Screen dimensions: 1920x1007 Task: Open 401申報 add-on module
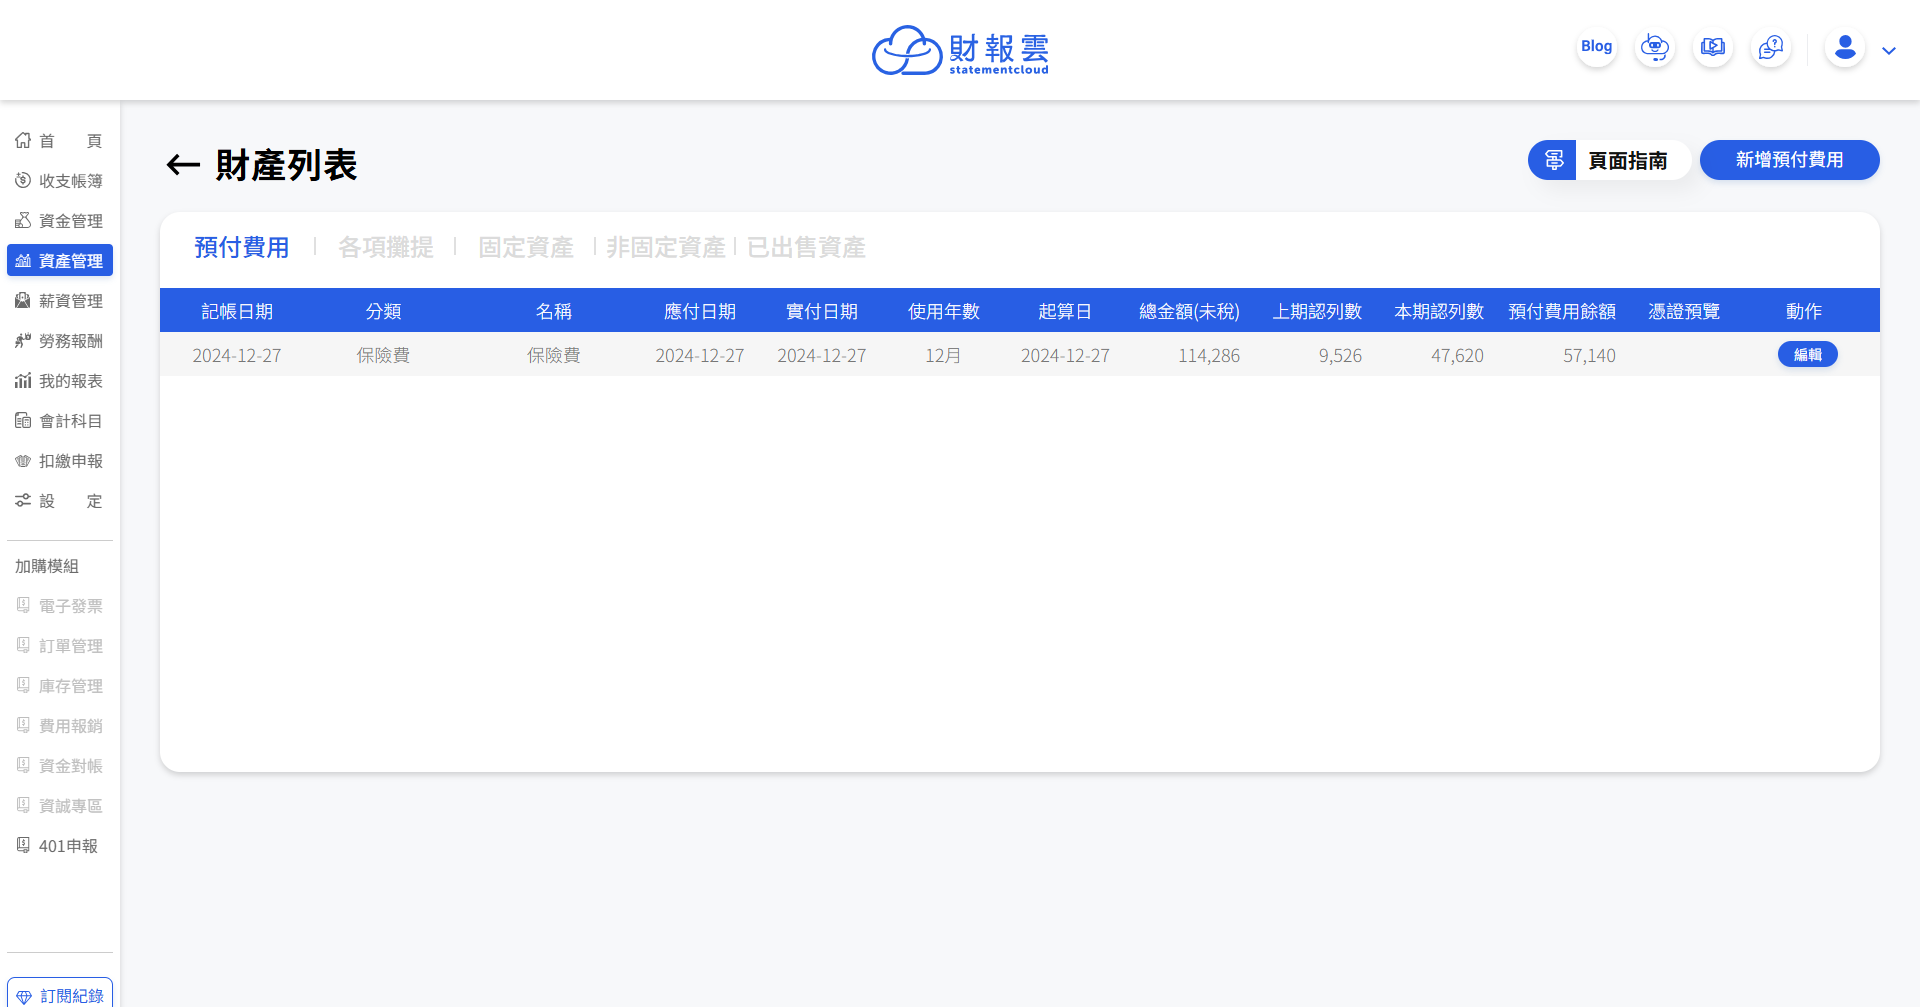coord(60,846)
